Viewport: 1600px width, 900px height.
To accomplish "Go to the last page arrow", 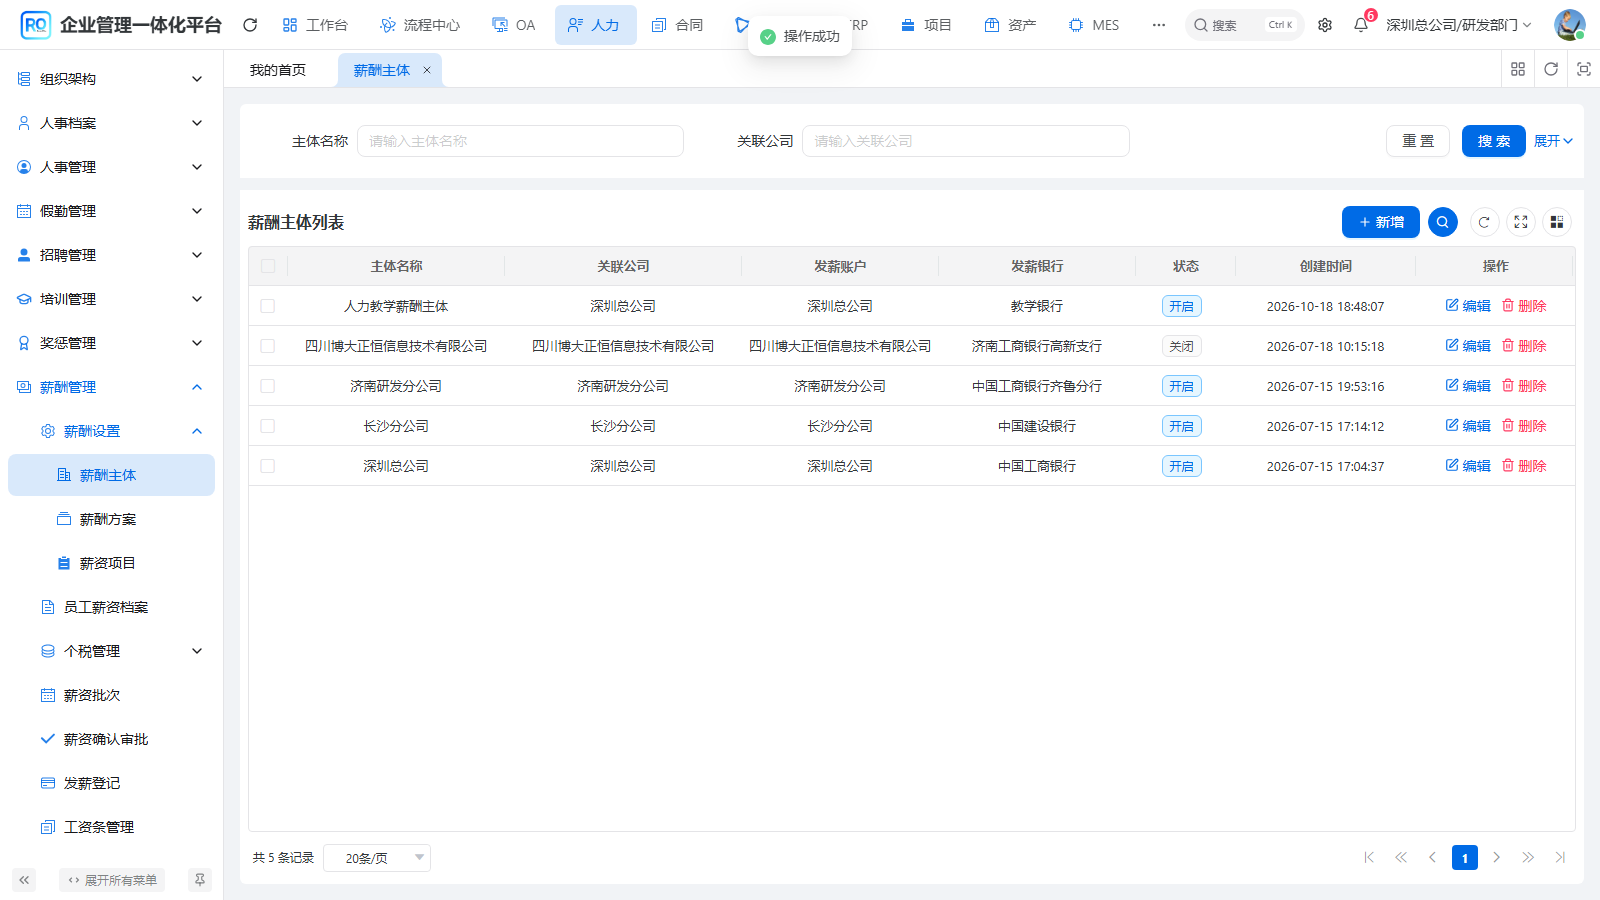I will 1560,857.
